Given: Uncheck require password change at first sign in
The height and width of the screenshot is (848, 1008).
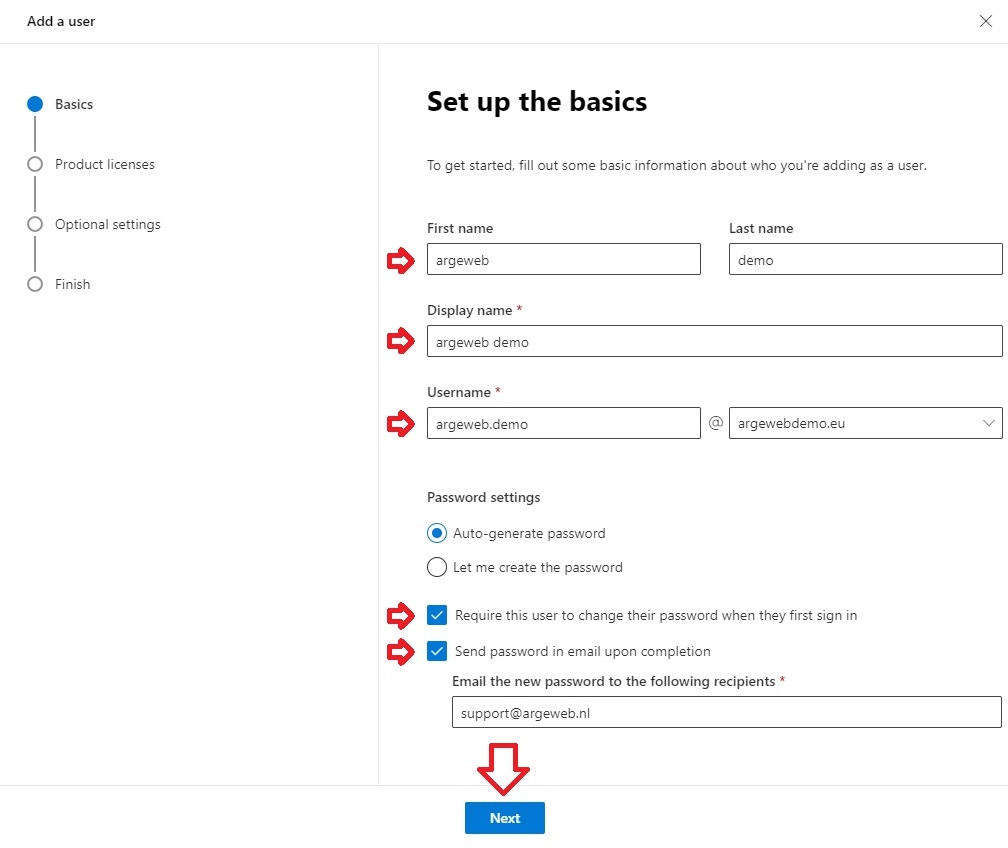Looking at the screenshot, I should click(x=436, y=615).
